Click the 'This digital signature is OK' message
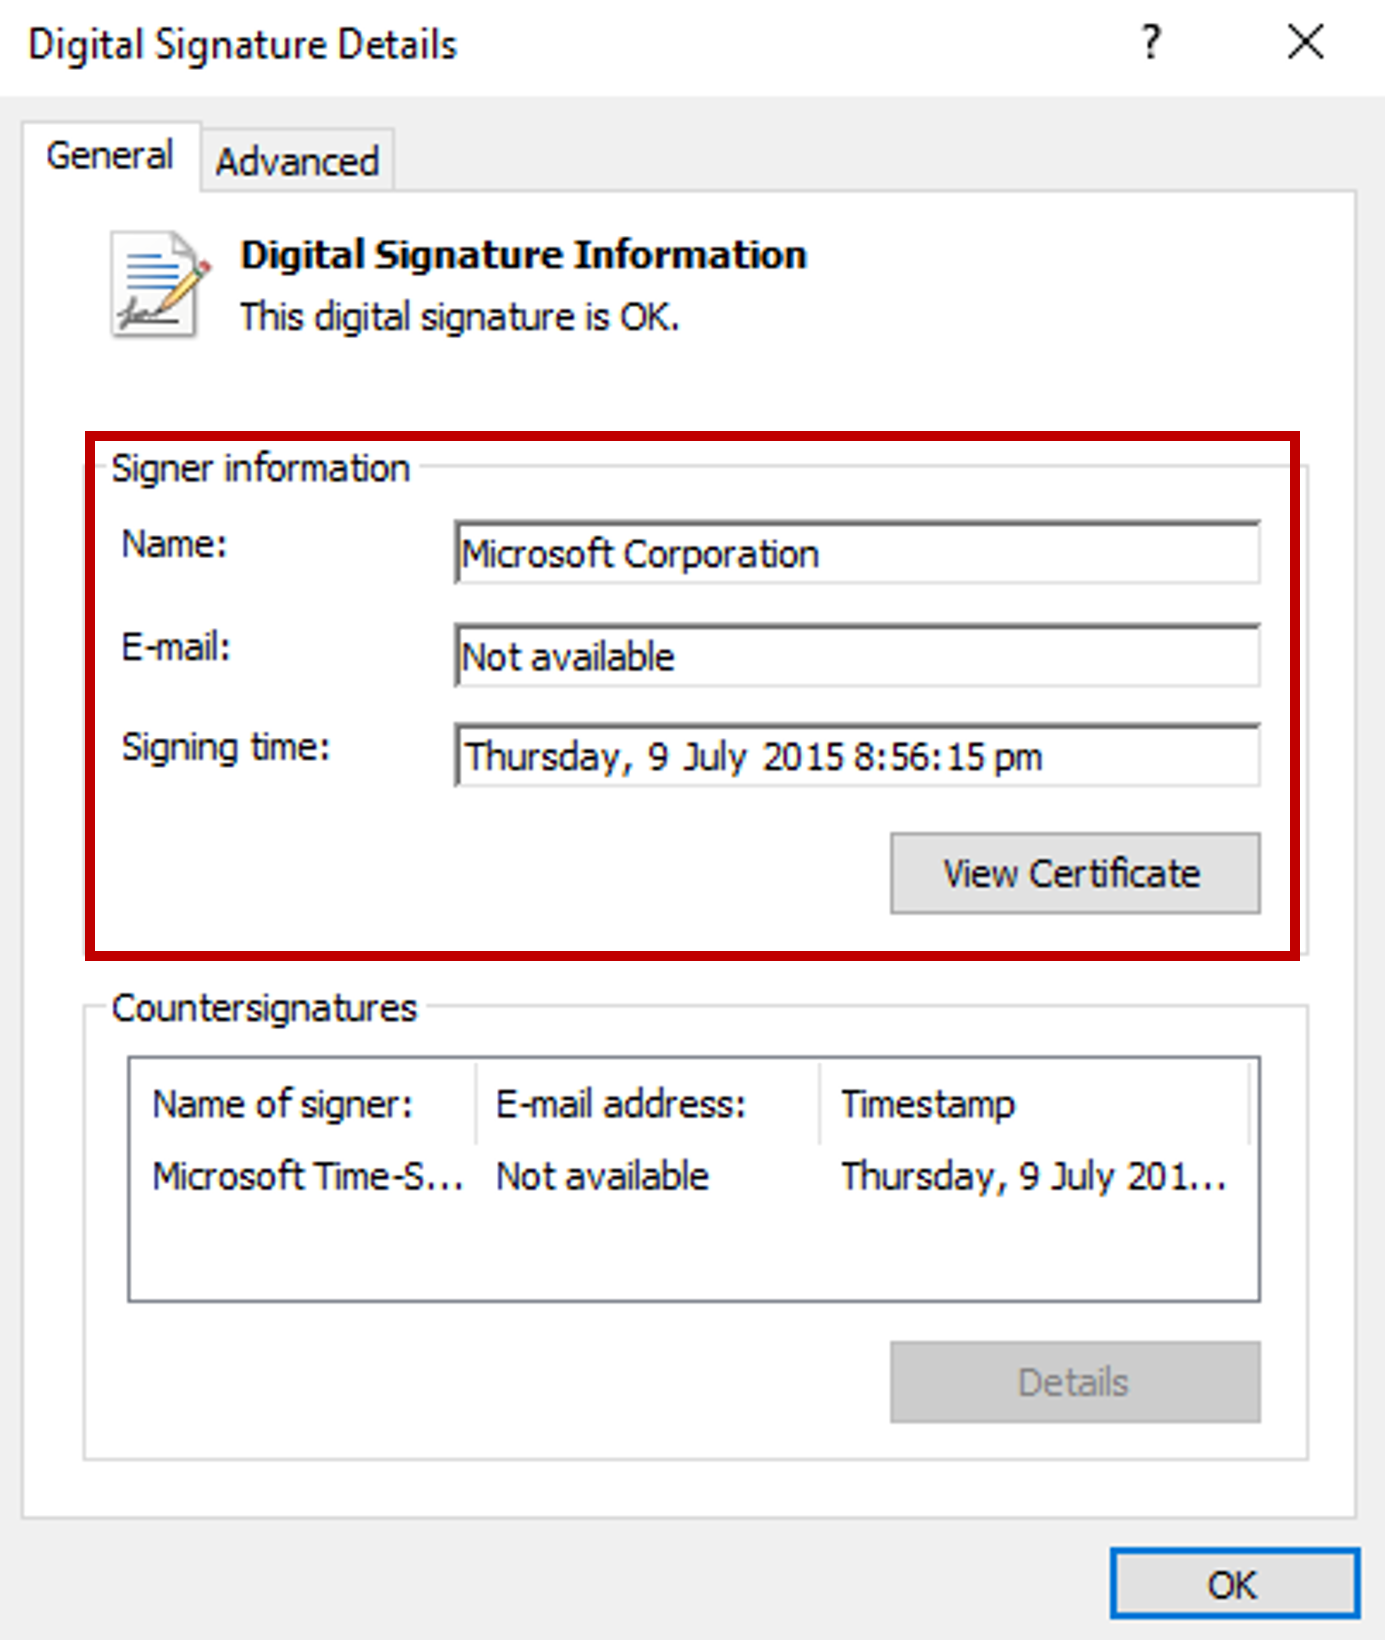This screenshot has height=1640, width=1385. pyautogui.click(x=459, y=317)
